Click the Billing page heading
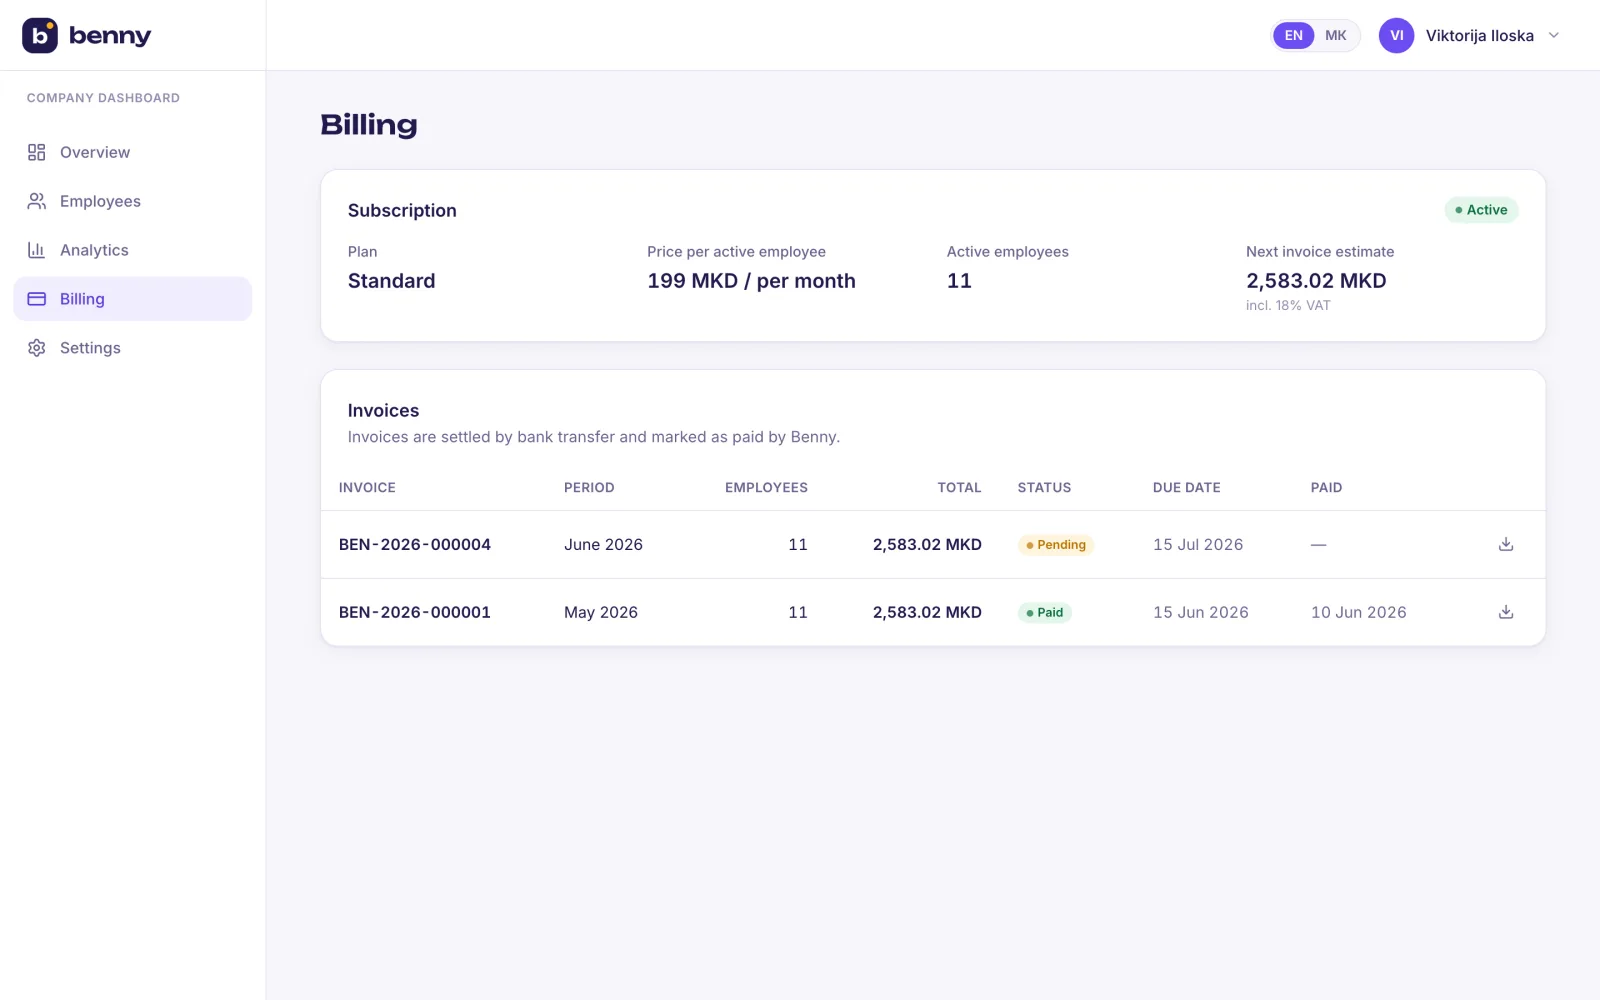1600x1000 pixels. (369, 125)
